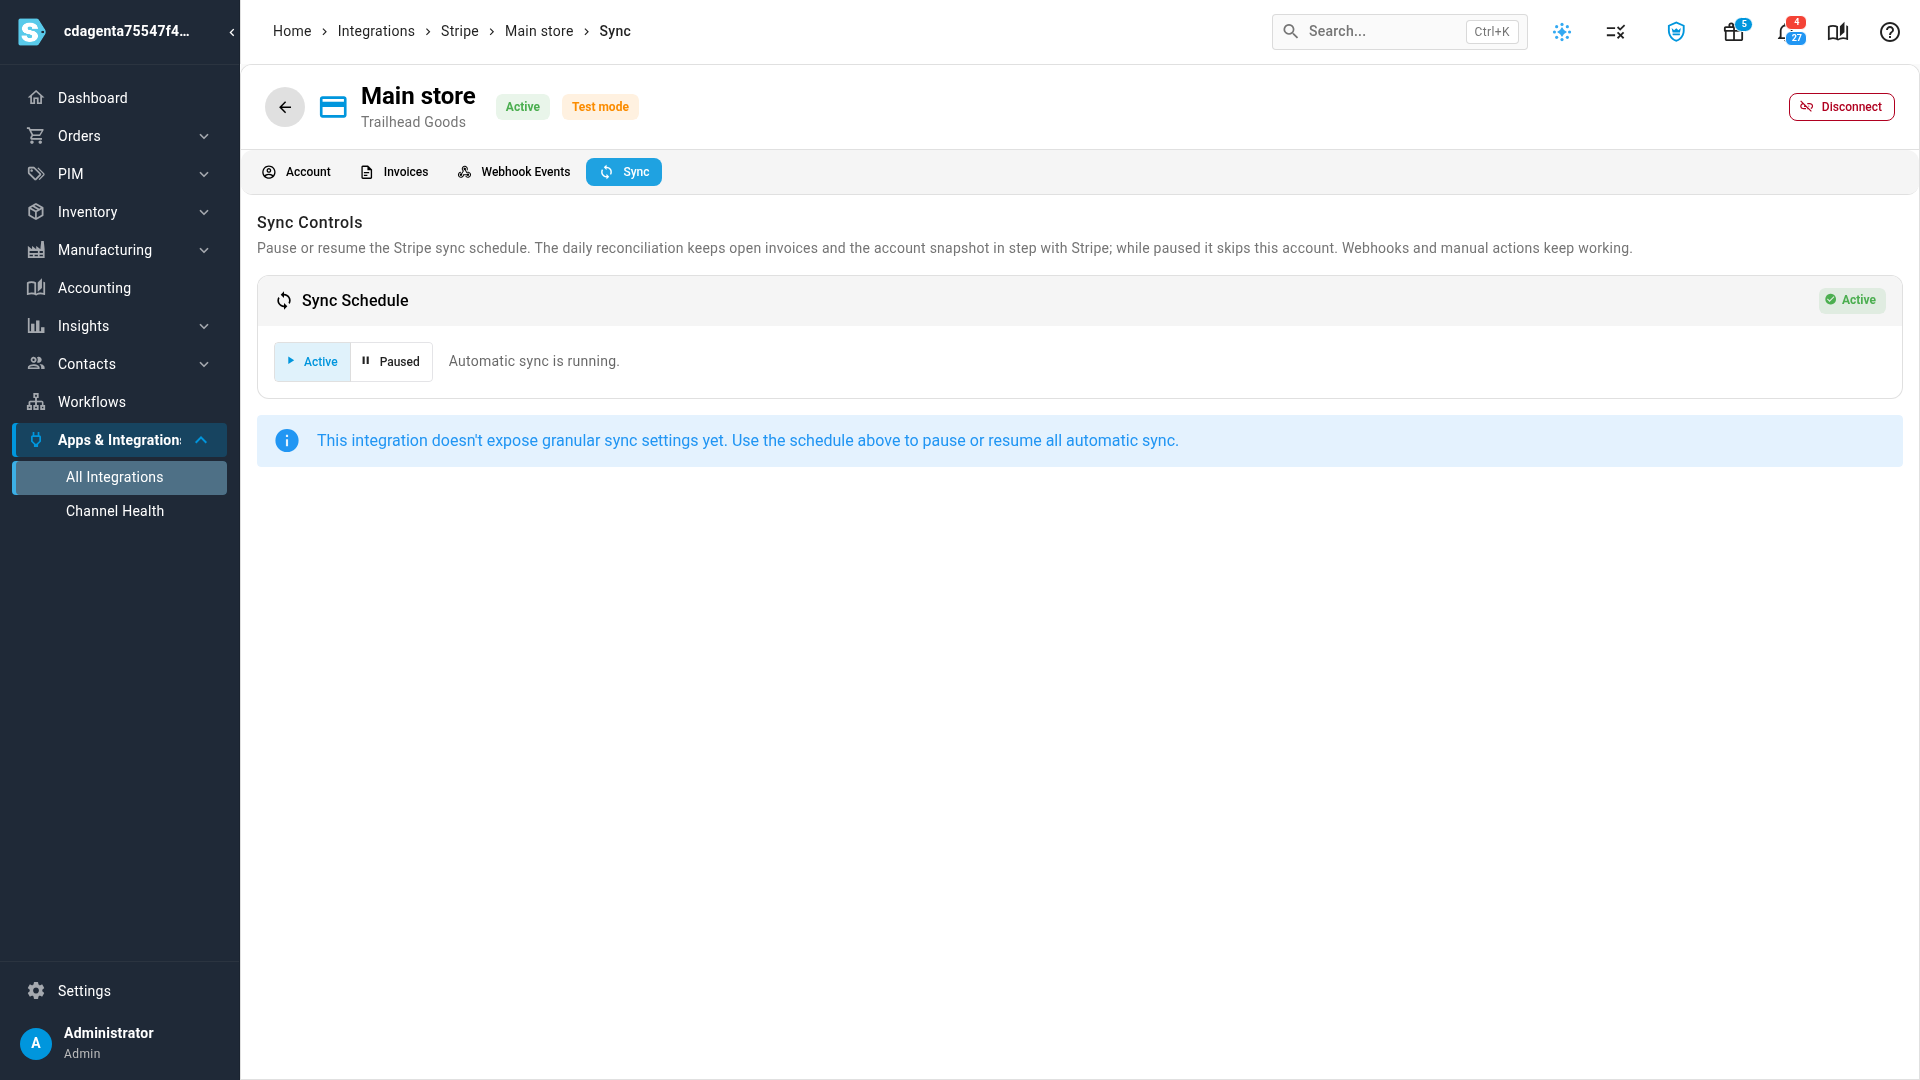Expand the Manufacturing menu
Viewport: 1920px width, 1080px height.
pos(120,250)
